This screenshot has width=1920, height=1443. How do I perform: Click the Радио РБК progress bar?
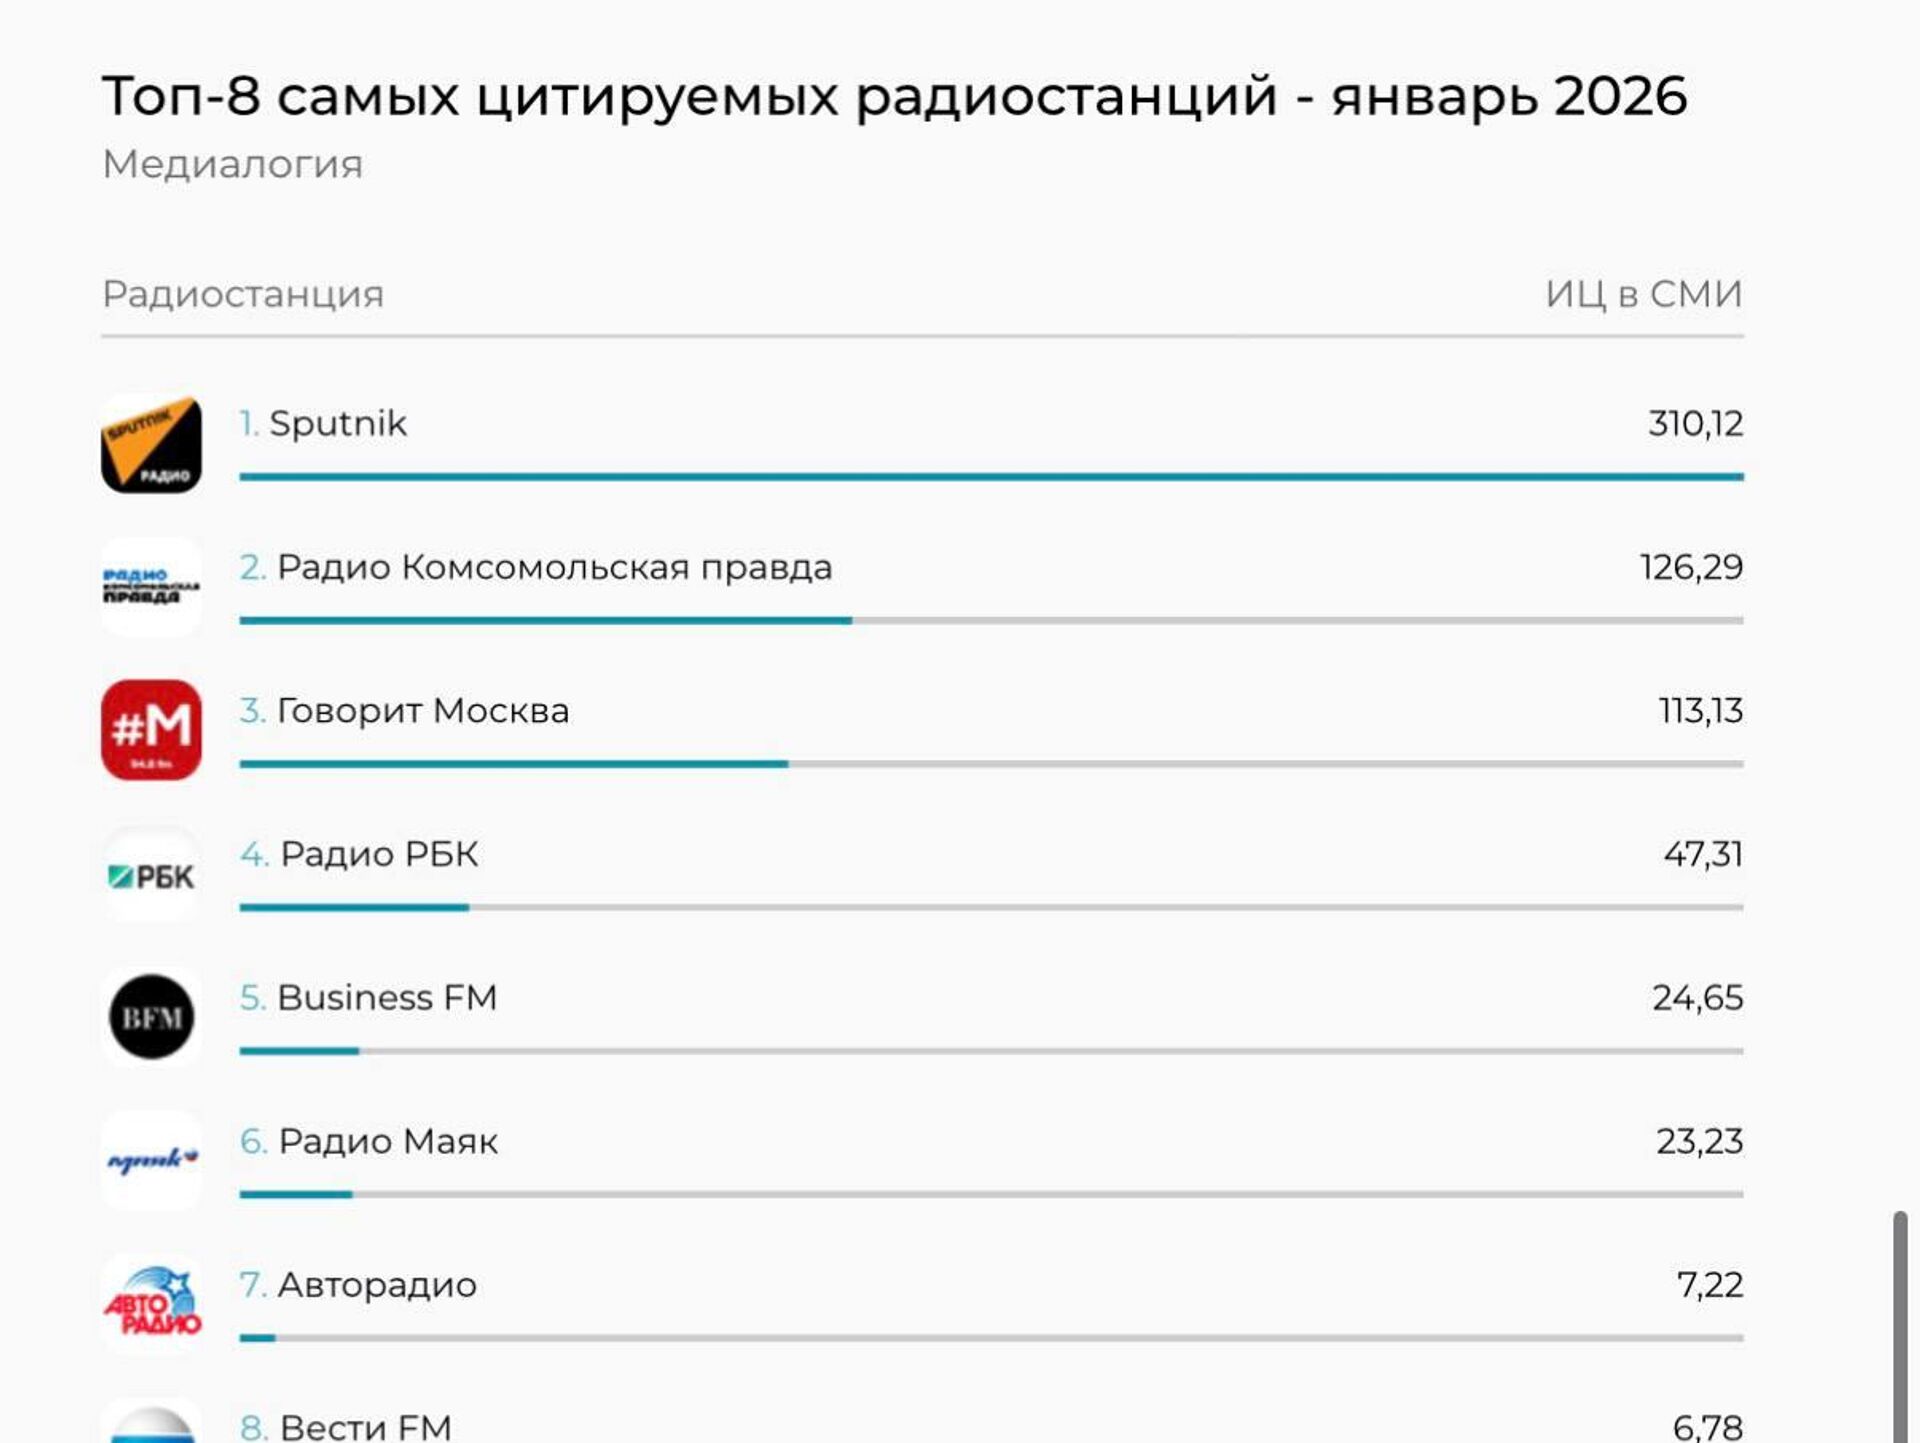click(x=990, y=908)
